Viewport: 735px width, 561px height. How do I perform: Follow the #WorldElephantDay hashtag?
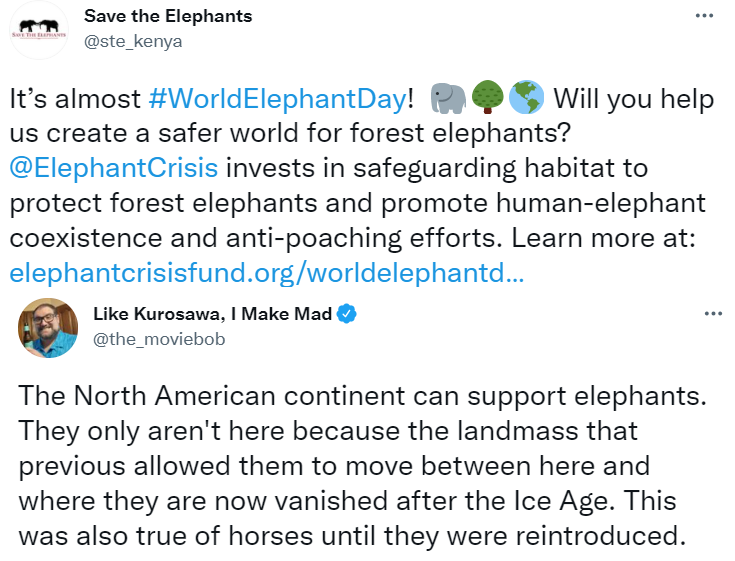[x=278, y=99]
